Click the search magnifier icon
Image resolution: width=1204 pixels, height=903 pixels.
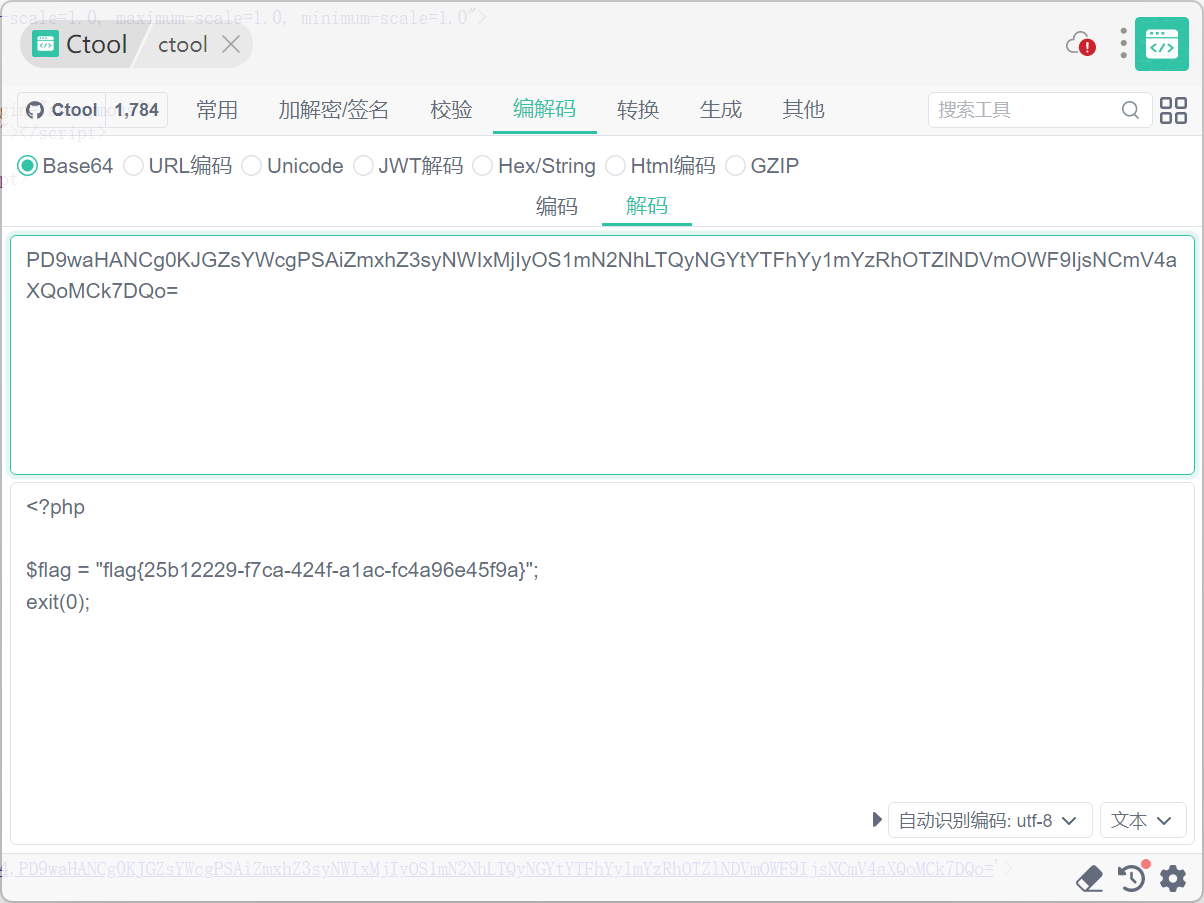pos(1130,110)
